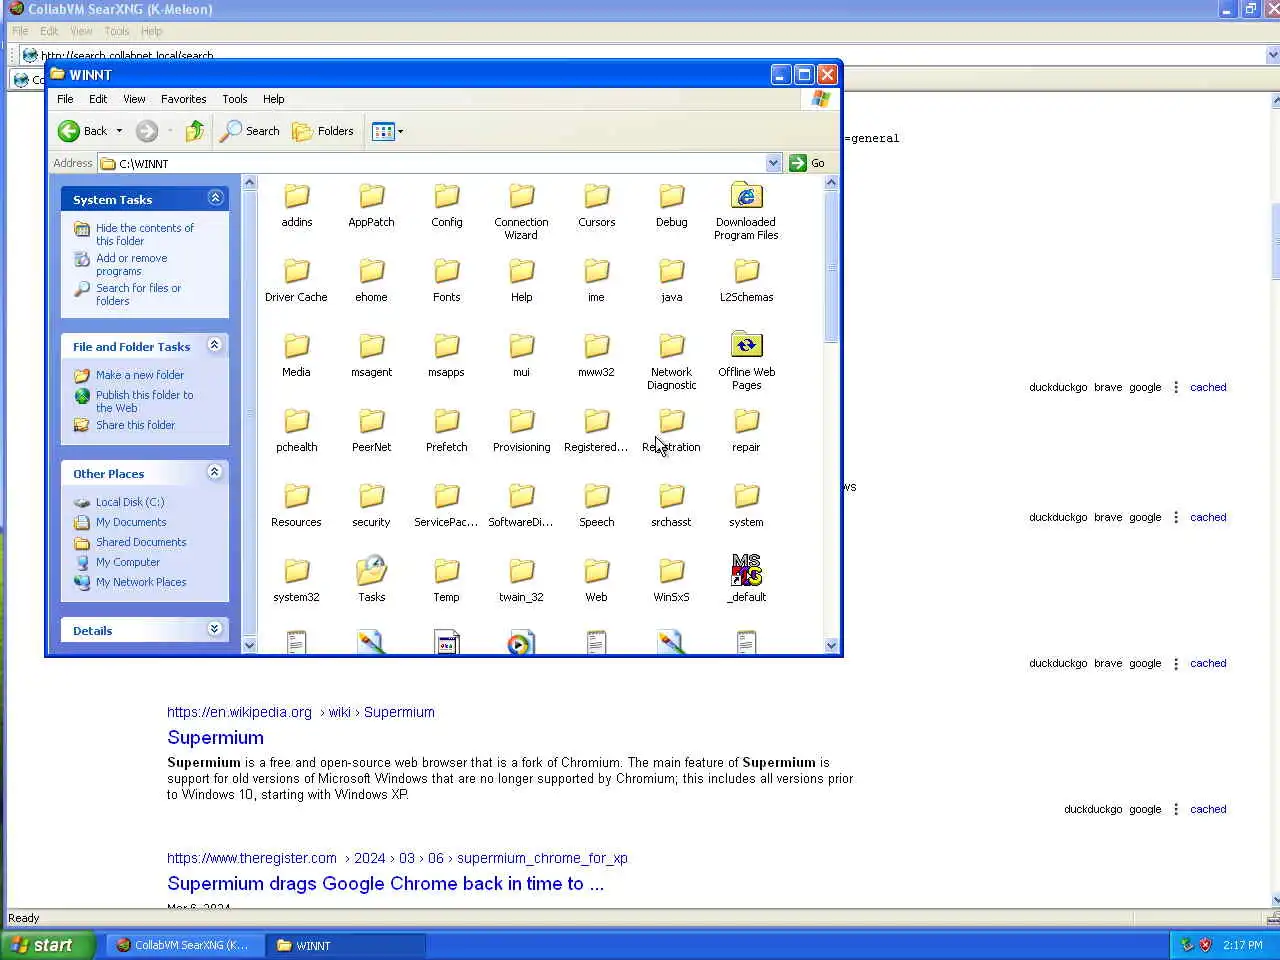
Task: Select the Network Diagnostic folder
Action: click(671, 361)
